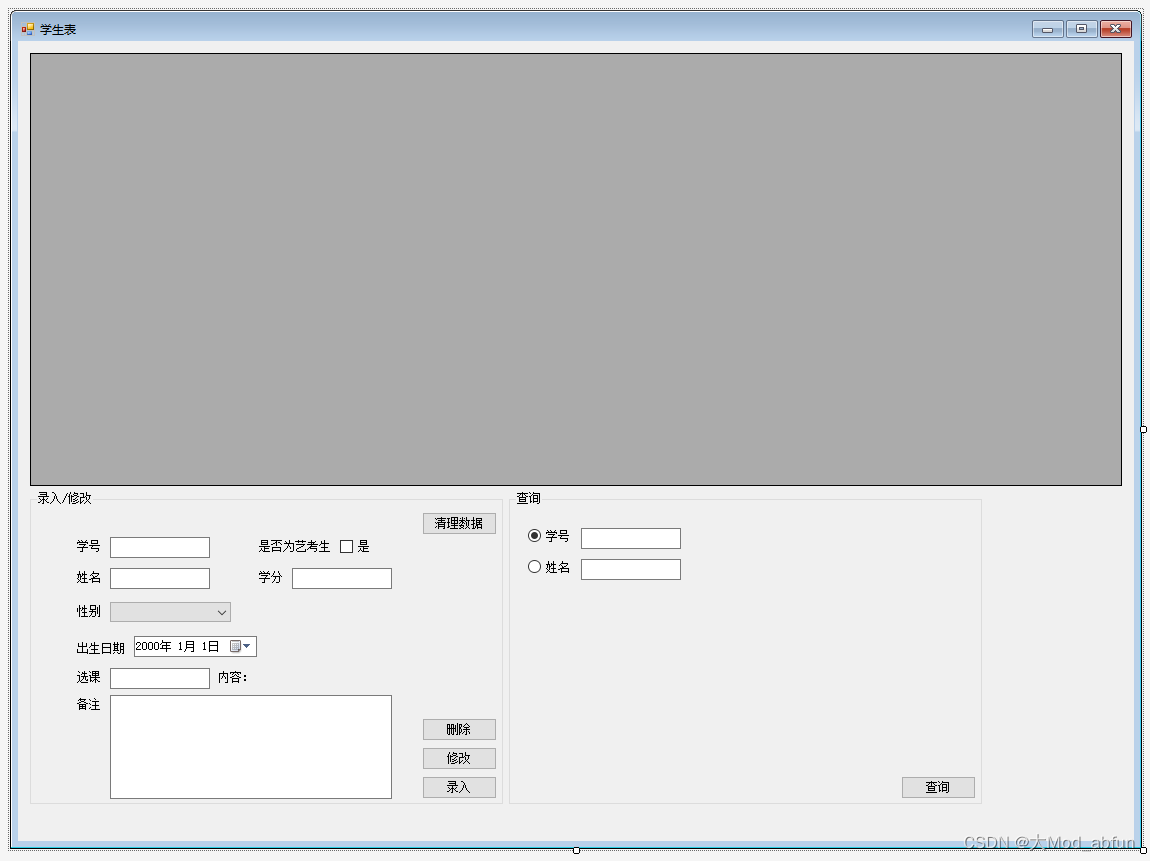Check the 是 checkbox for 是否为艺考生
This screenshot has height=861, width=1150.
pos(346,546)
